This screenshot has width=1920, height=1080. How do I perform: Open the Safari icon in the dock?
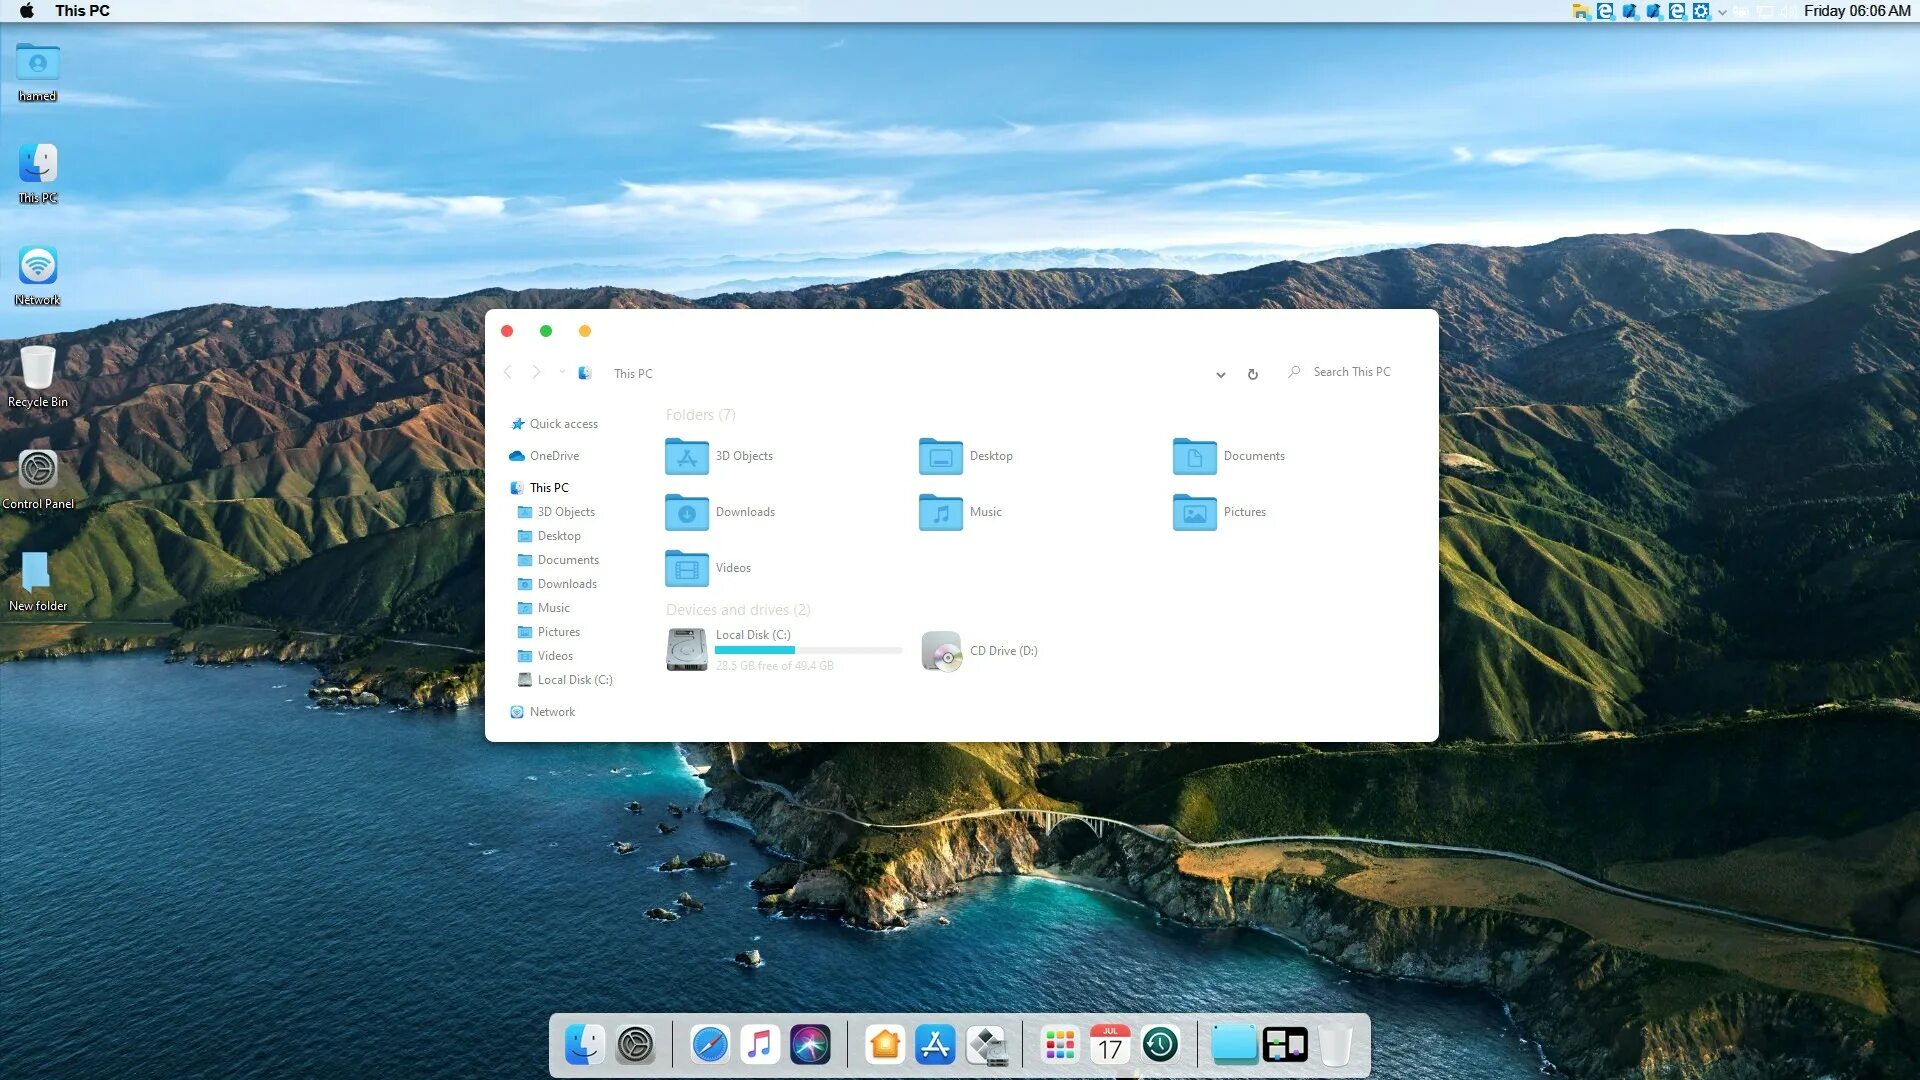tap(710, 1045)
